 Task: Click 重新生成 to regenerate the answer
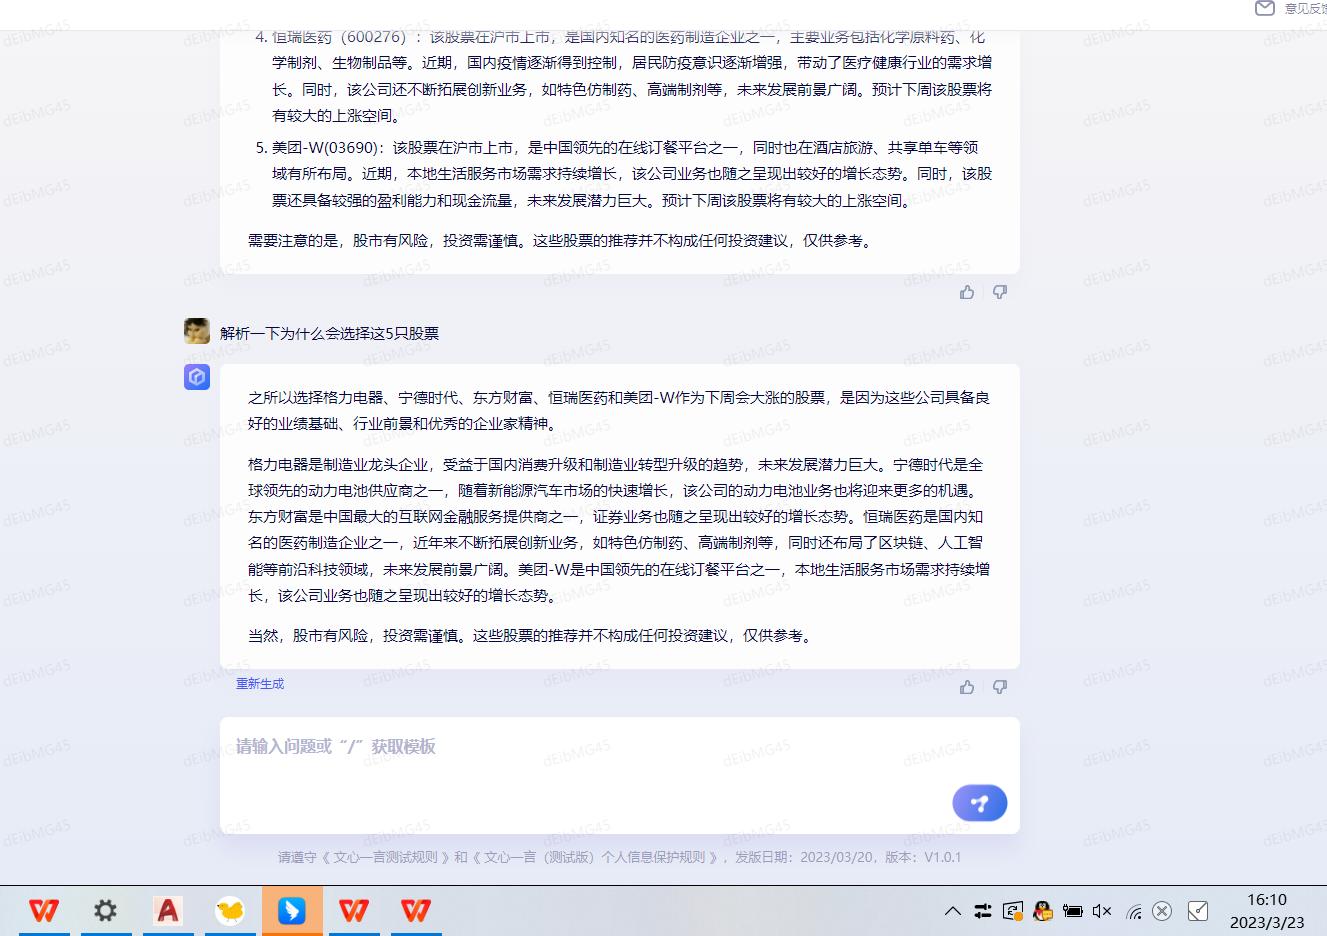(259, 683)
